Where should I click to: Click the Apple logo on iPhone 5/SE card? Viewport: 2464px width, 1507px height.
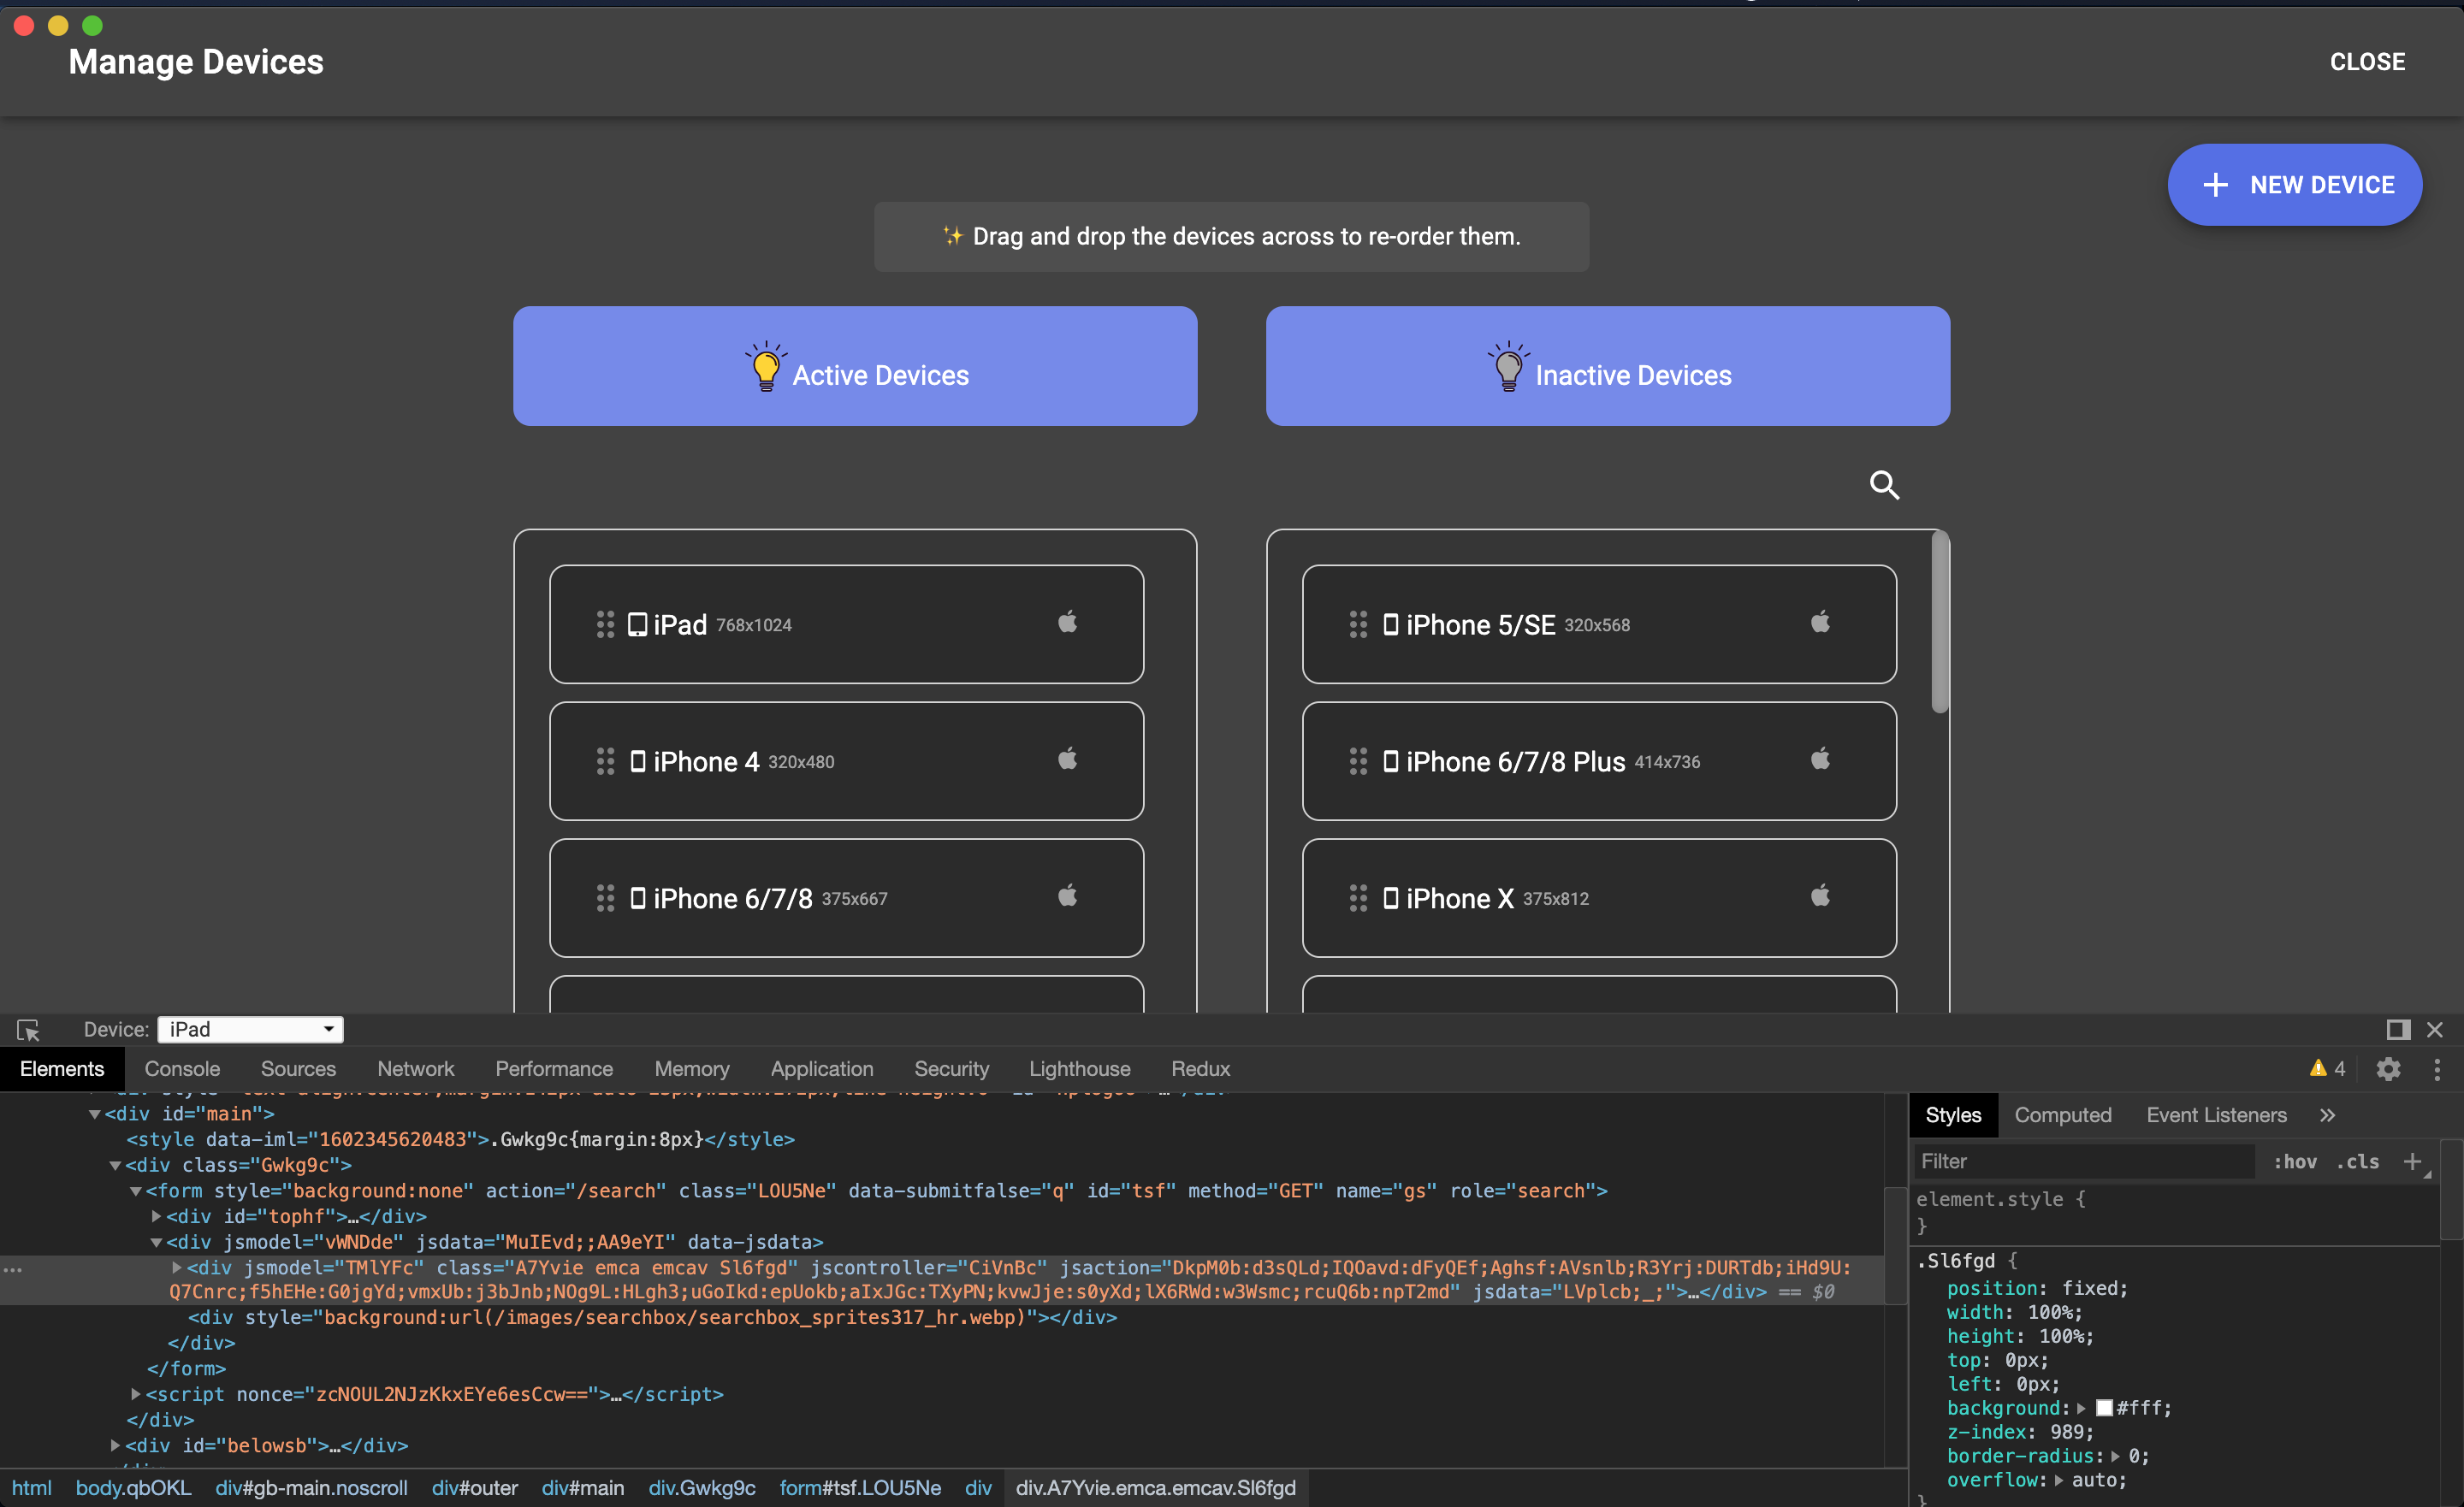coord(1820,622)
